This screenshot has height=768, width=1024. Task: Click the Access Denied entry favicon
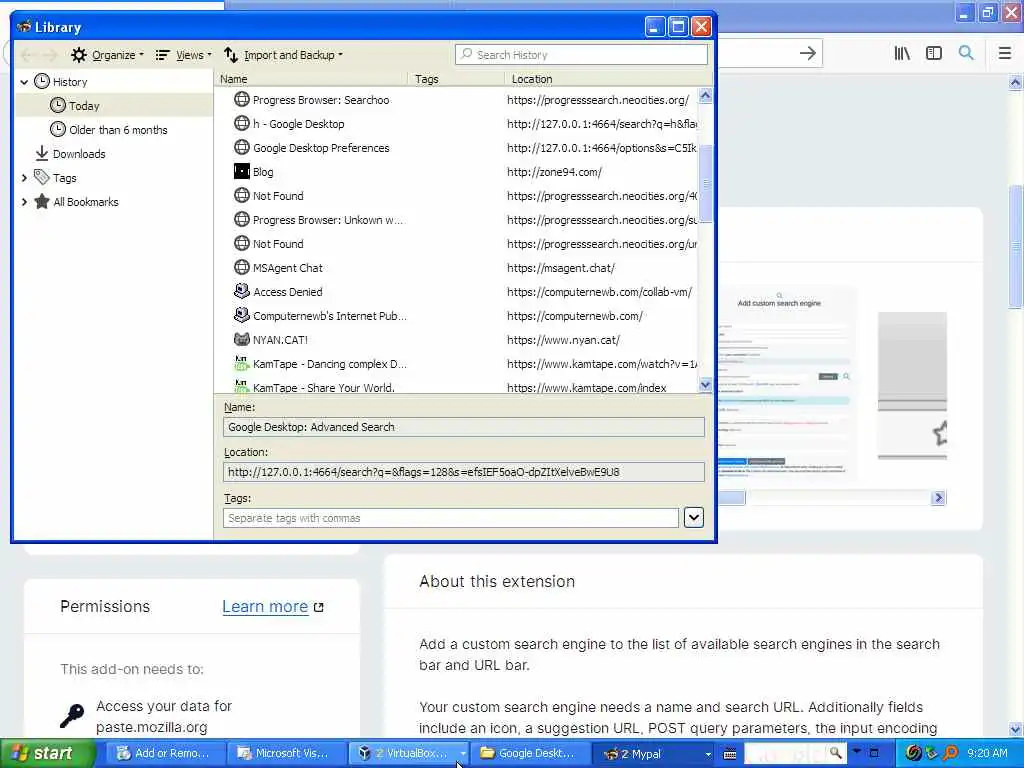[242, 291]
